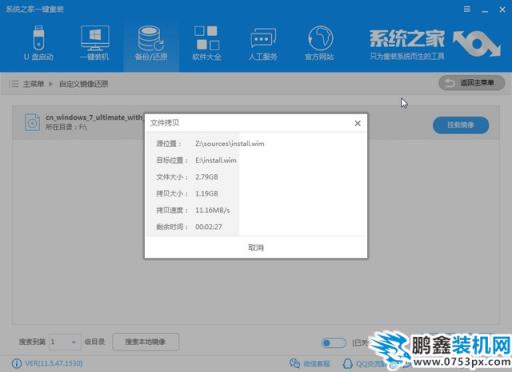Open the 人工服务 chat bubble icon
Screen dimensions: 512x372
pos(263,38)
